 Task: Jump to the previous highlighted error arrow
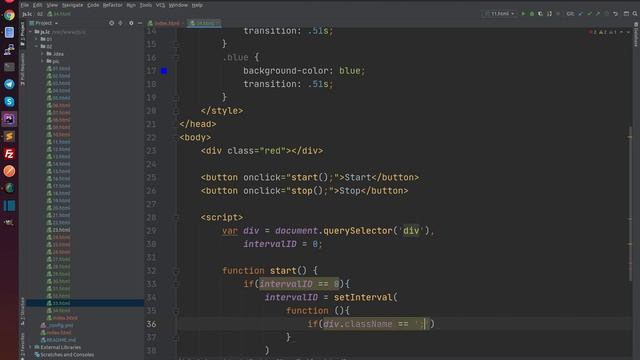point(621,32)
